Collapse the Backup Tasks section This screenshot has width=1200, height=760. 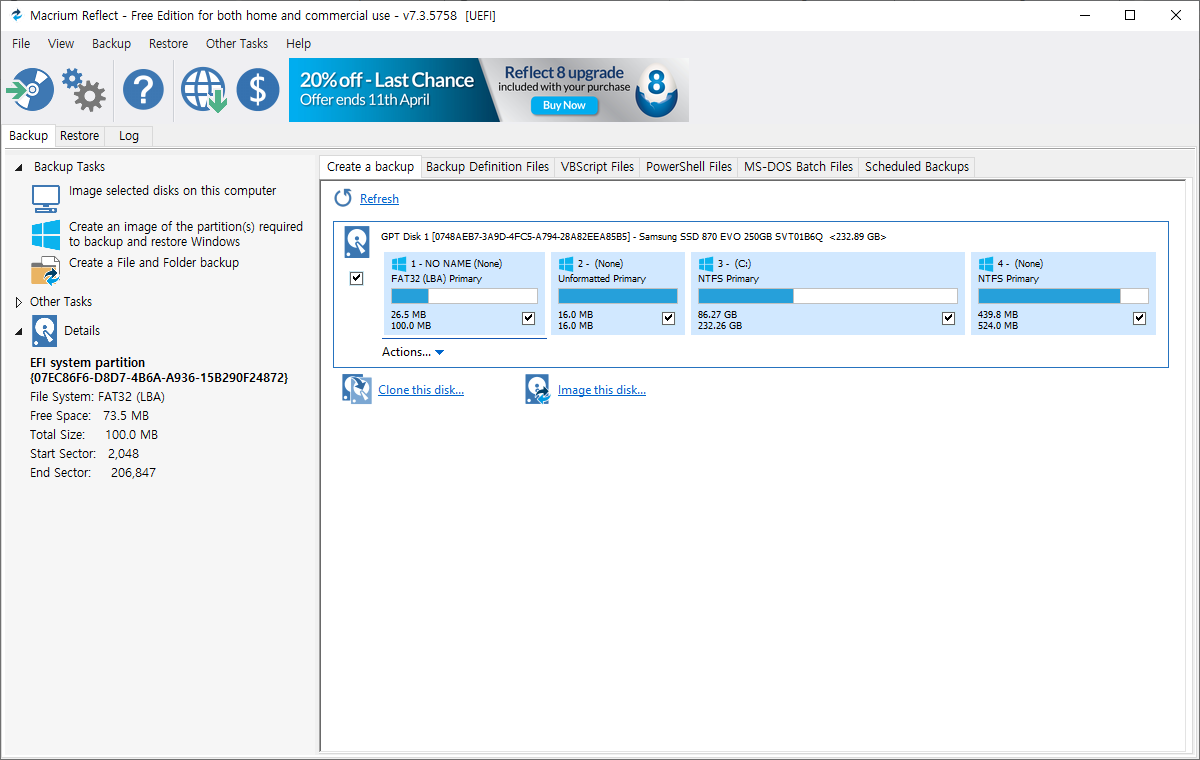[x=19, y=167]
